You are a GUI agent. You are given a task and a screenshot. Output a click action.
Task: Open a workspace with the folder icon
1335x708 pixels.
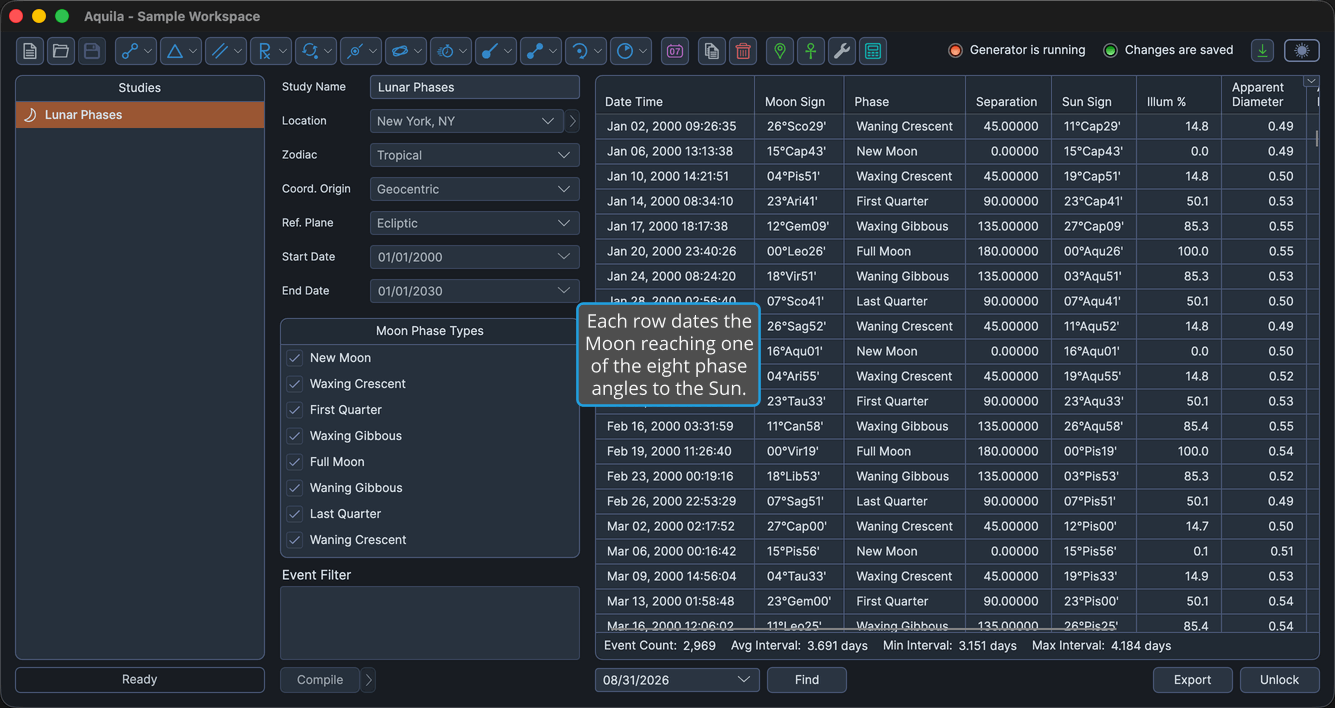[61, 51]
